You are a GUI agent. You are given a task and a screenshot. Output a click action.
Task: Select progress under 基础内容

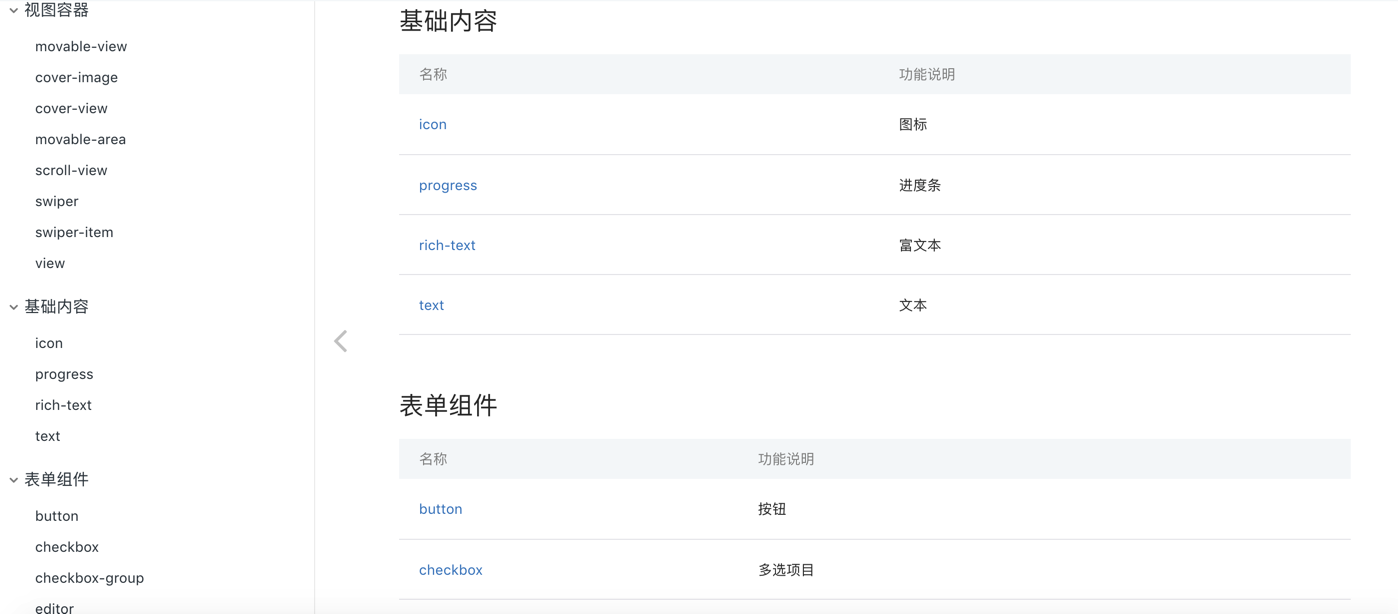click(63, 374)
